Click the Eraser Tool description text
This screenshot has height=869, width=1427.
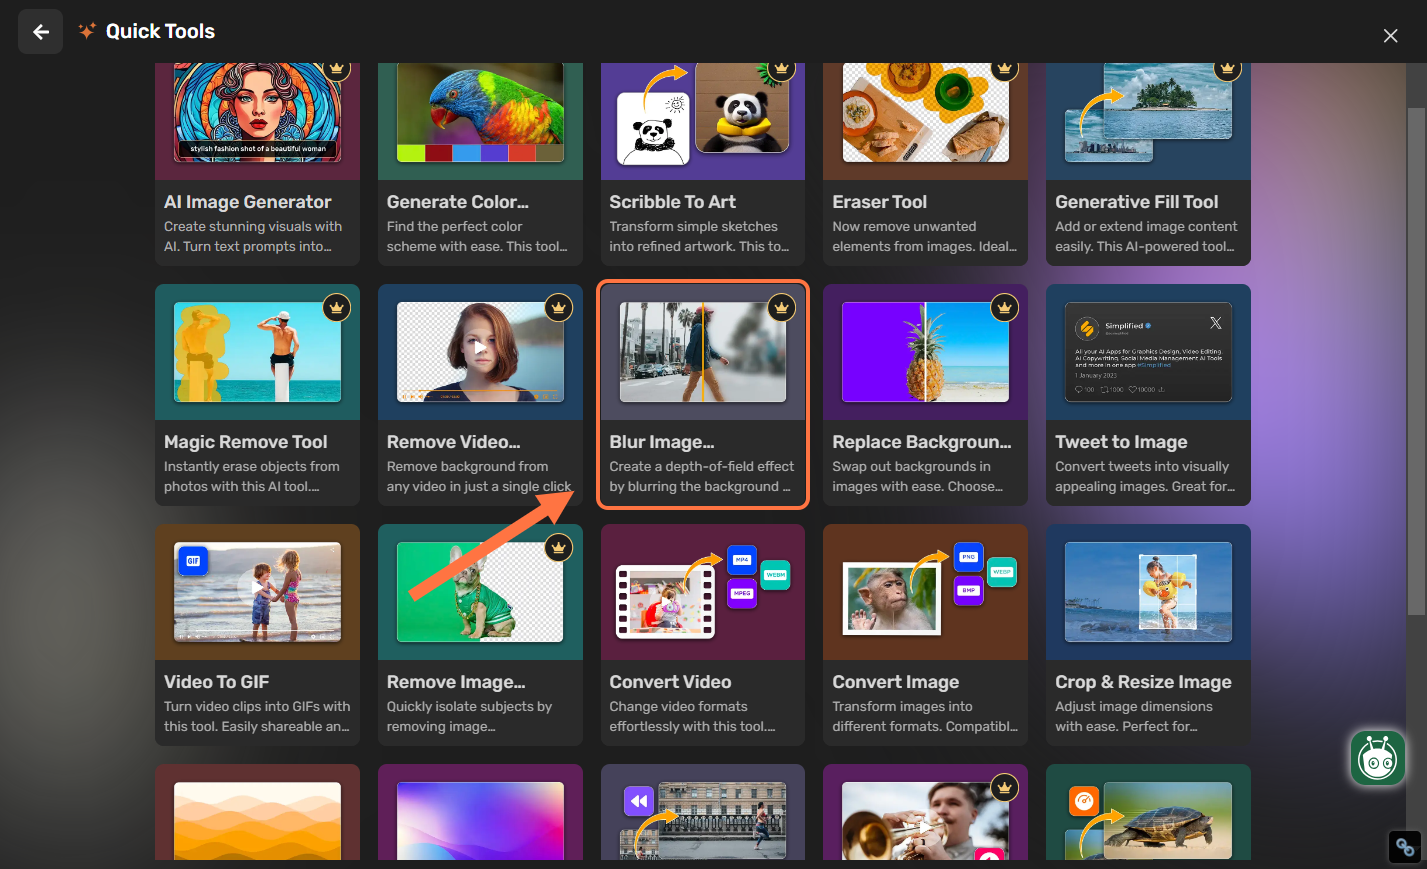[x=924, y=237]
